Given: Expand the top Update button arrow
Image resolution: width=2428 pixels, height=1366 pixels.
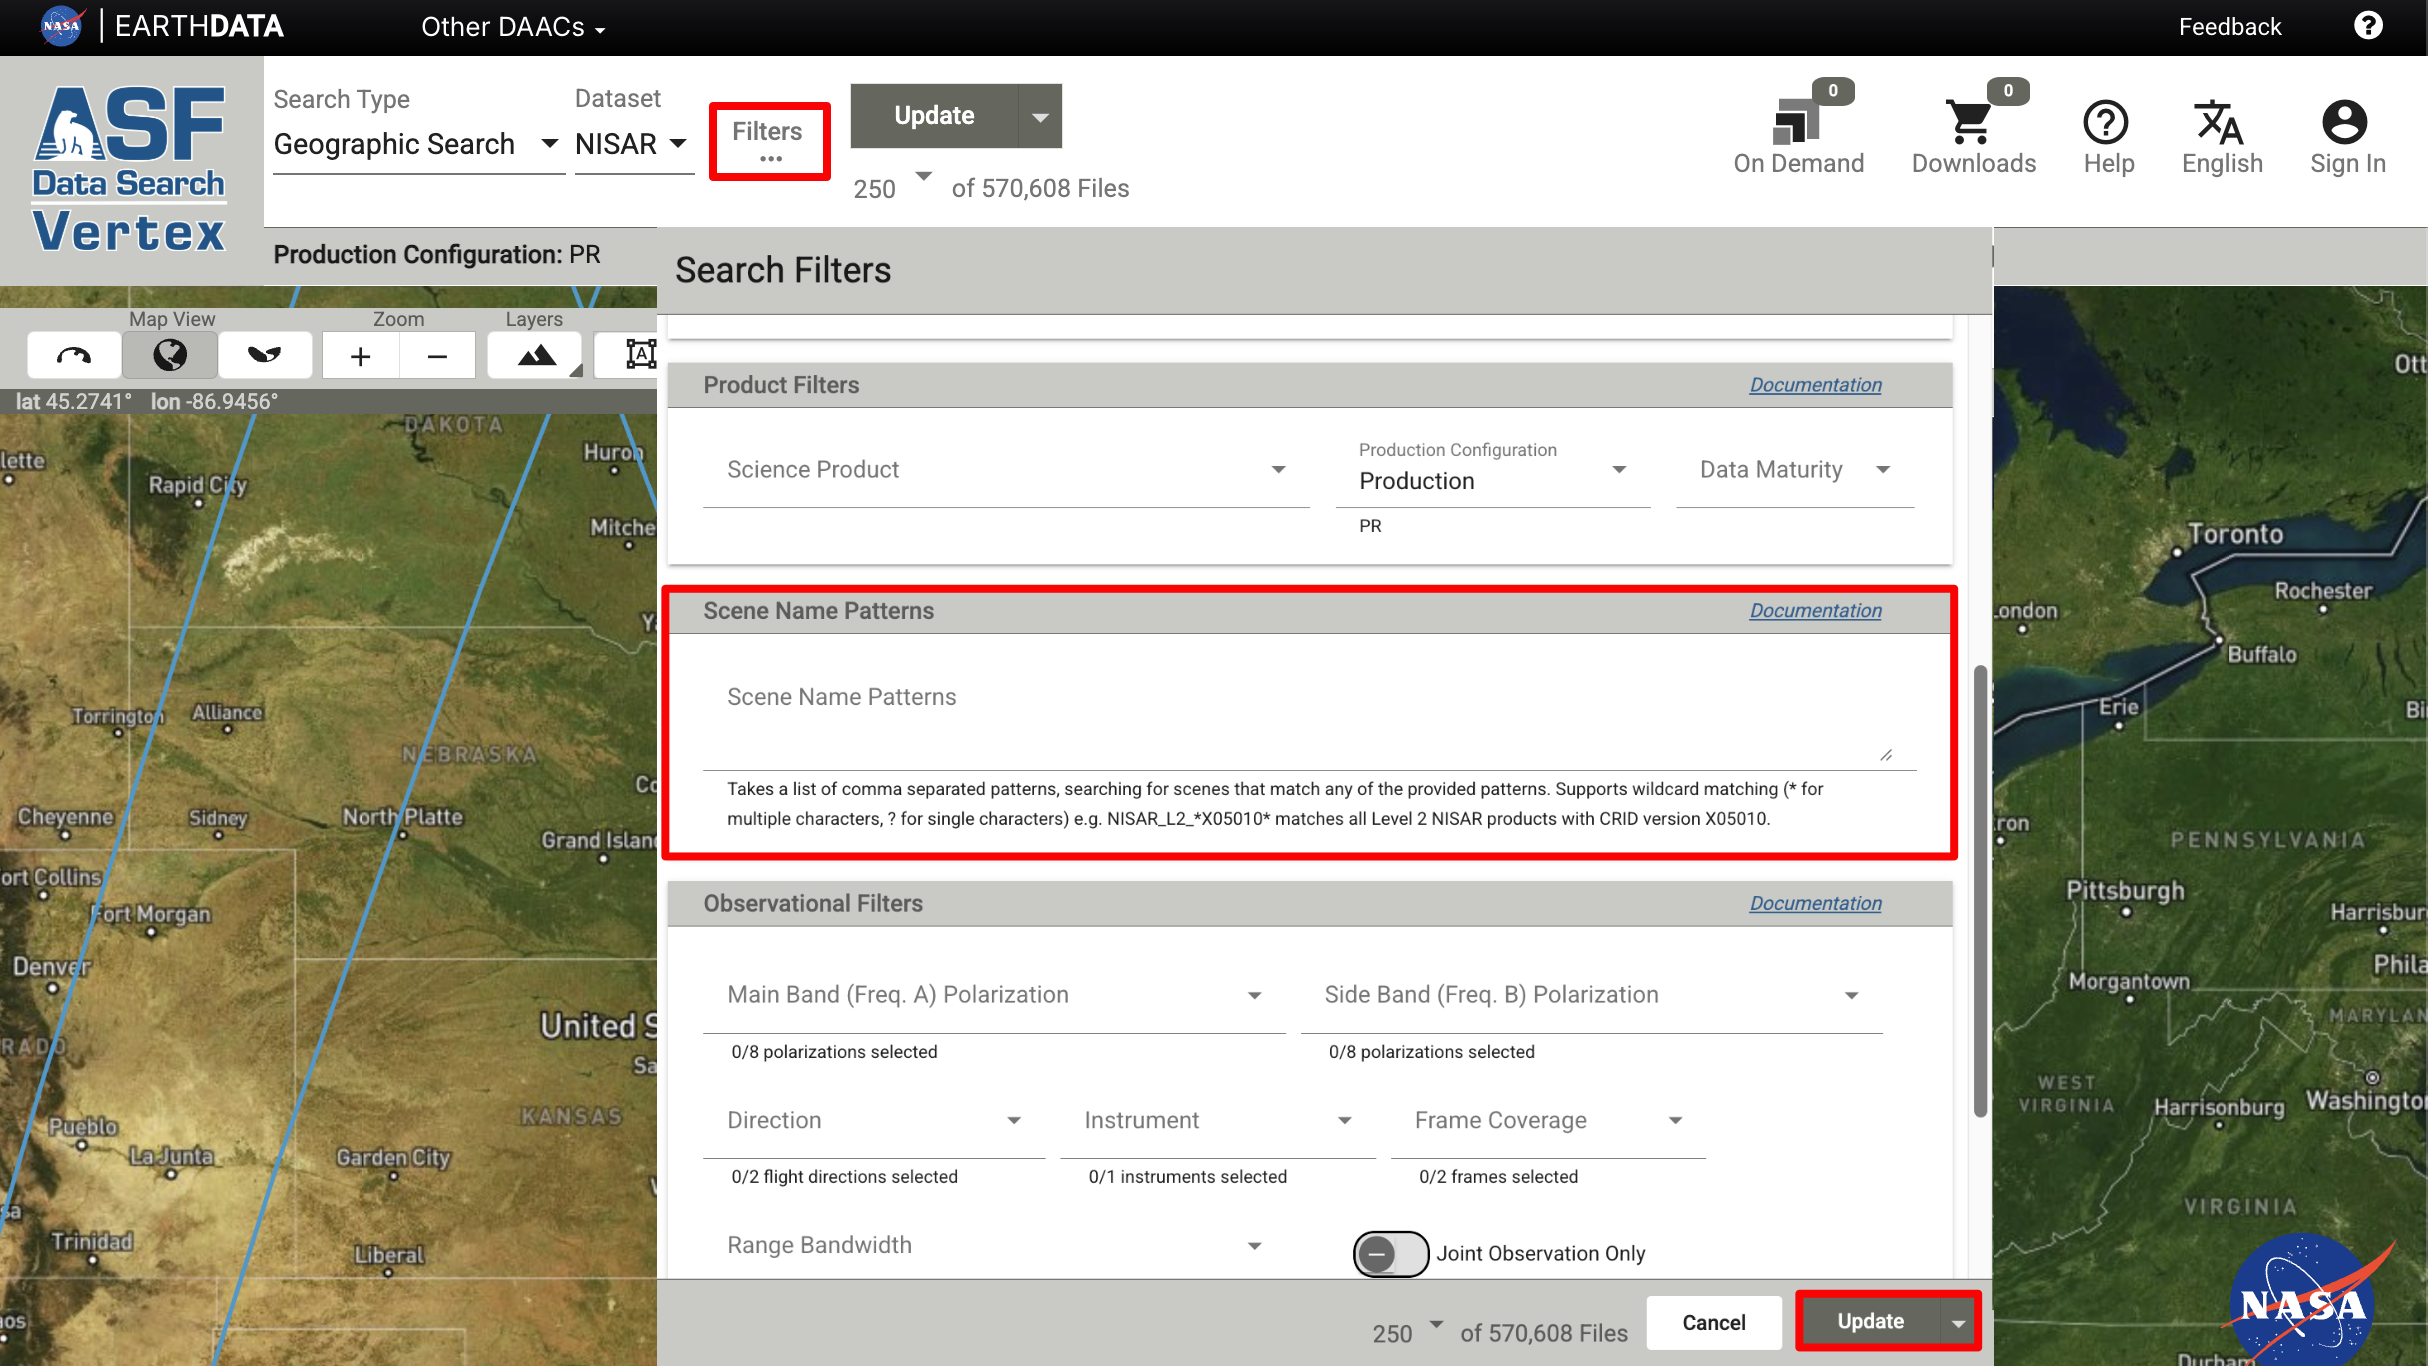Looking at the screenshot, I should point(1040,116).
